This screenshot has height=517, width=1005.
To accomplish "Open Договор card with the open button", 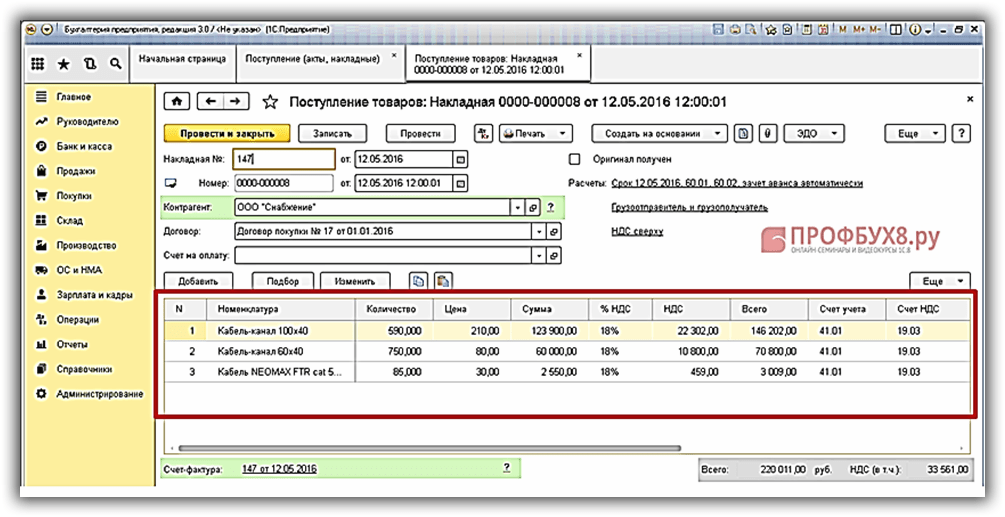I will pyautogui.click(x=554, y=231).
